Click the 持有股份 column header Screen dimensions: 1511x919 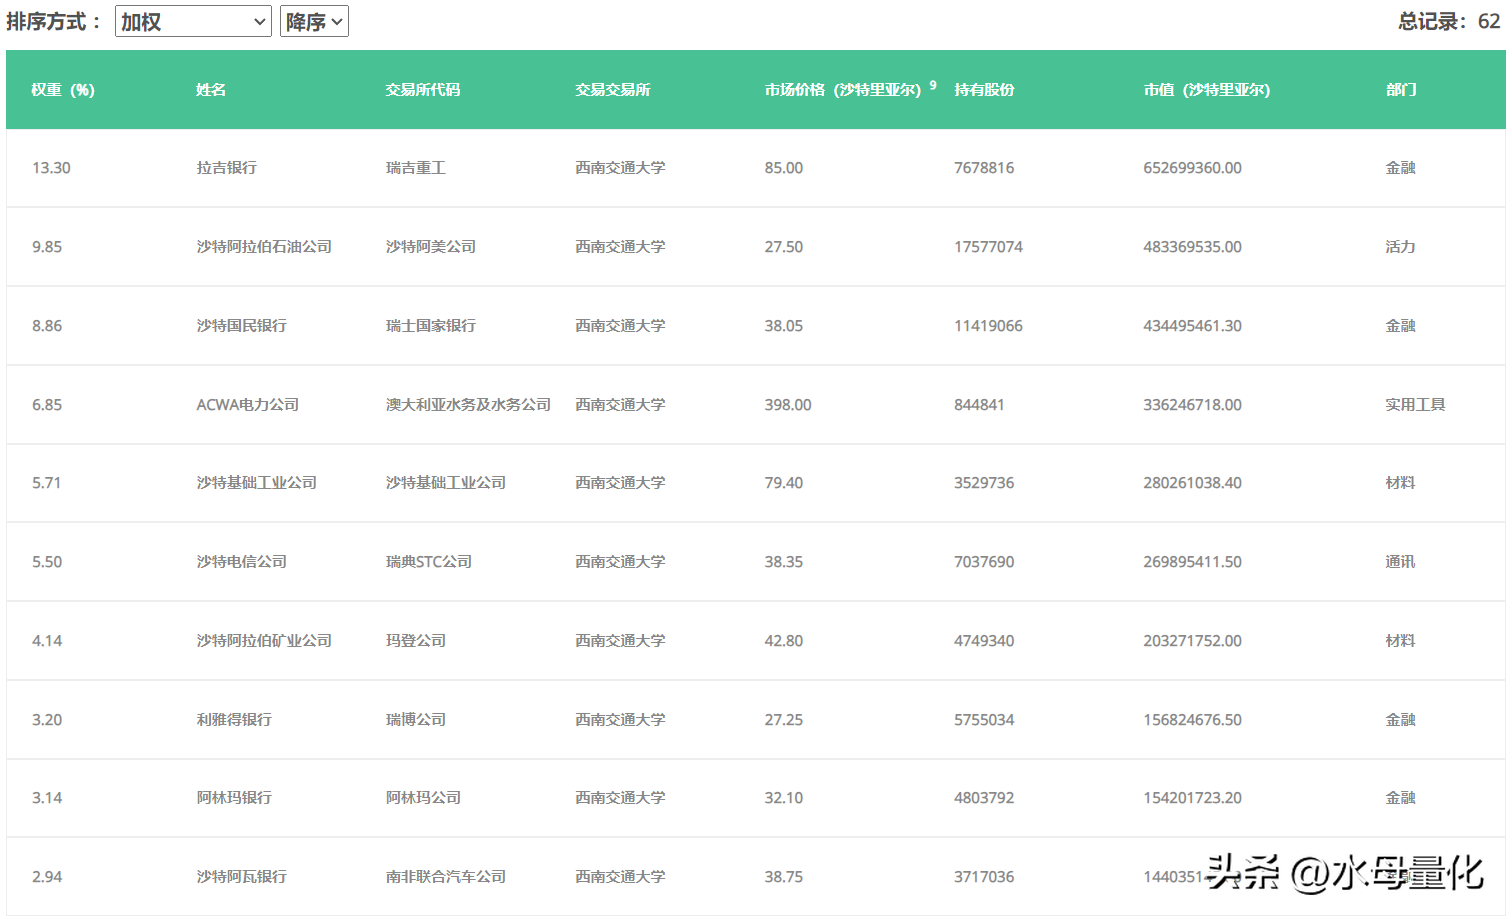[x=984, y=90]
